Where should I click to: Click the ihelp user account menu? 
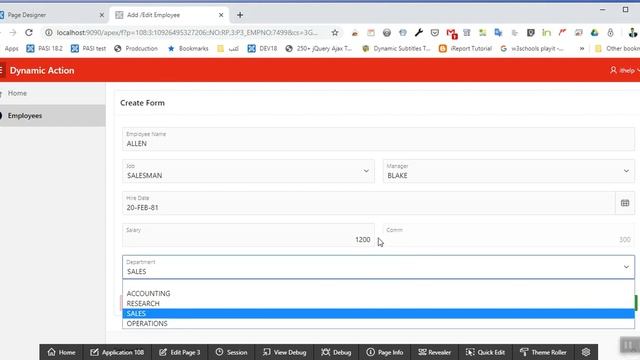pos(624,70)
